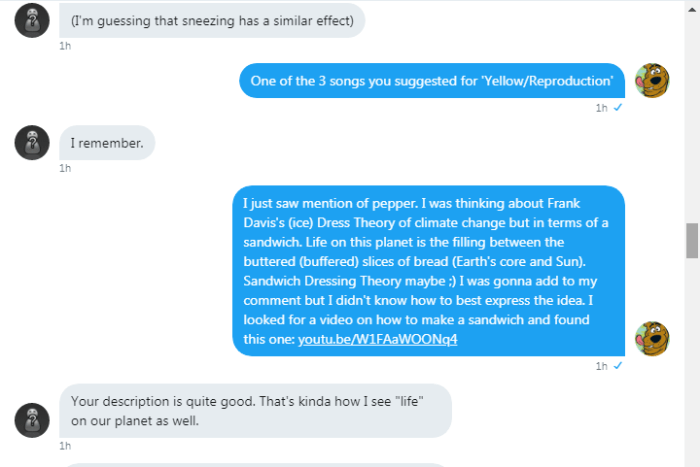Click the avatar next to "I remember."
Image resolution: width=700 pixels, height=467 pixels.
pos(32,143)
